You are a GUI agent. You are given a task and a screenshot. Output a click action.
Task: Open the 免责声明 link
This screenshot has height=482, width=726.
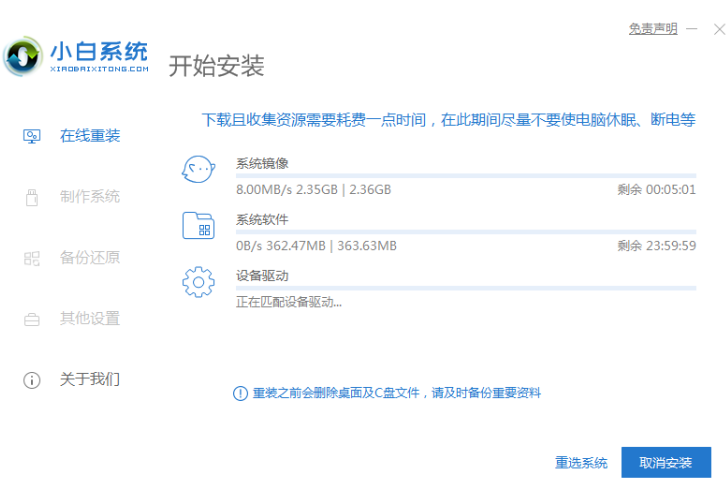click(652, 29)
